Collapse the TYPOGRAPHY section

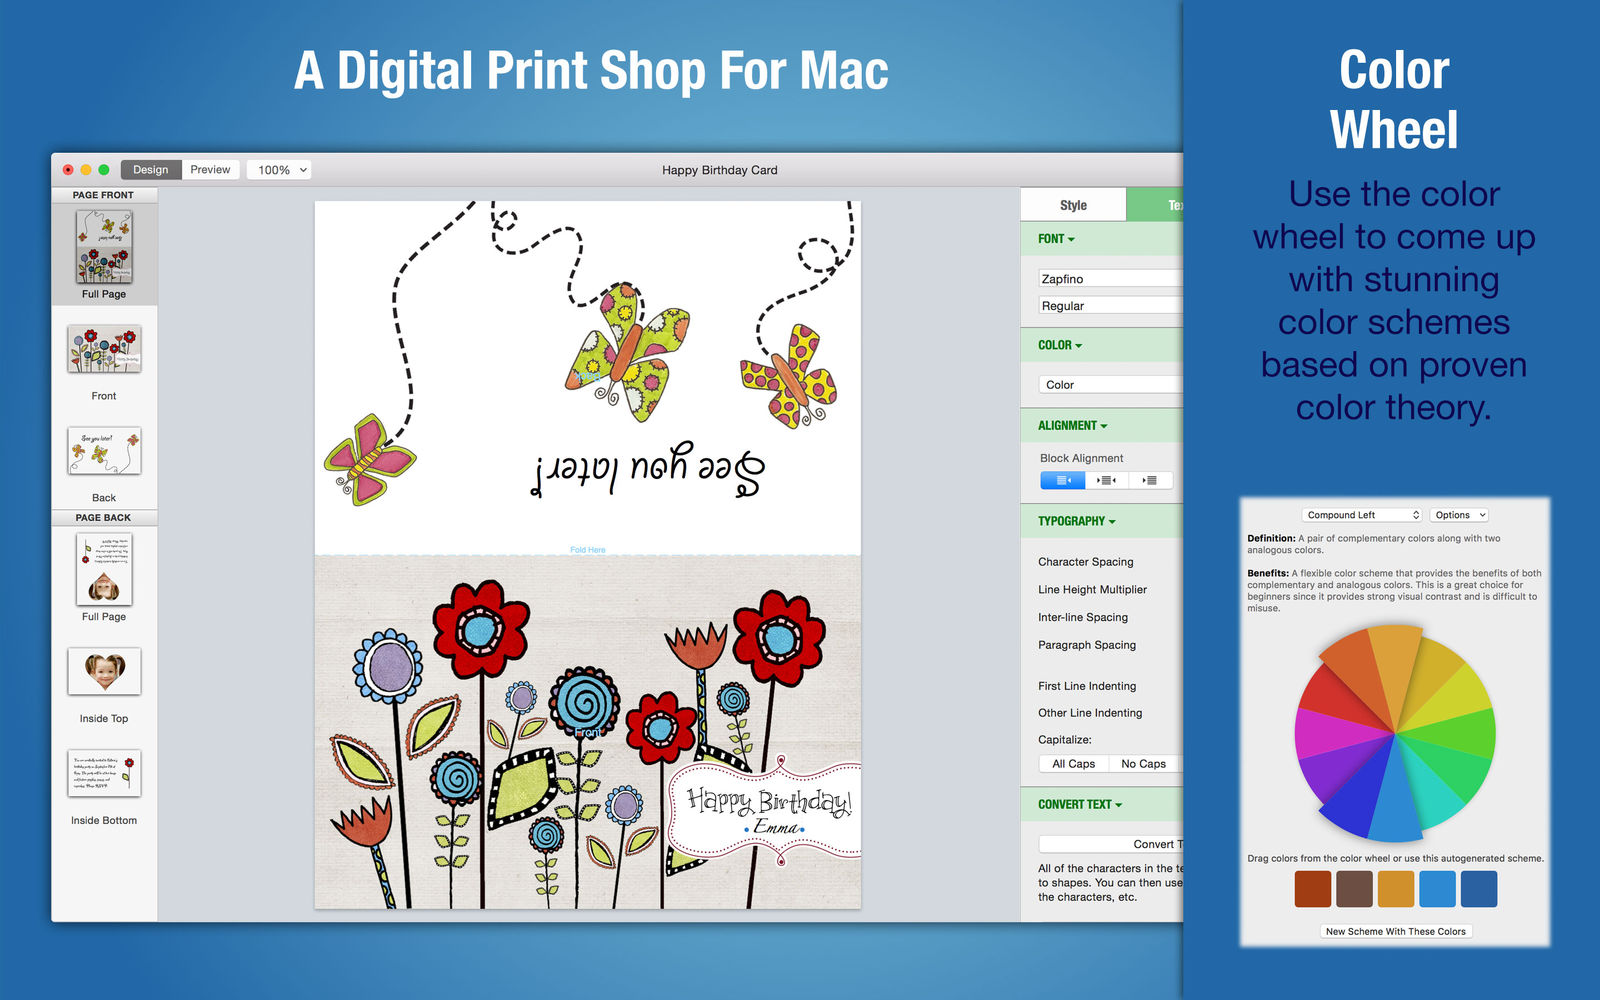[x=1076, y=521]
